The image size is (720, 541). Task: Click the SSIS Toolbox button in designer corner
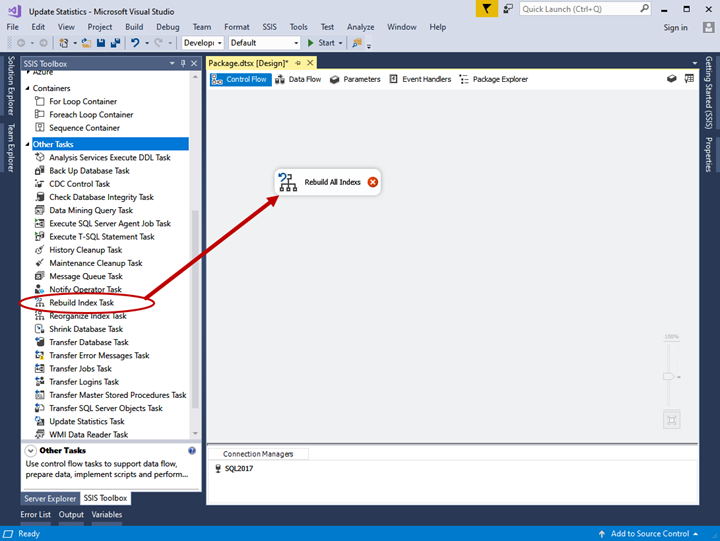[x=671, y=79]
